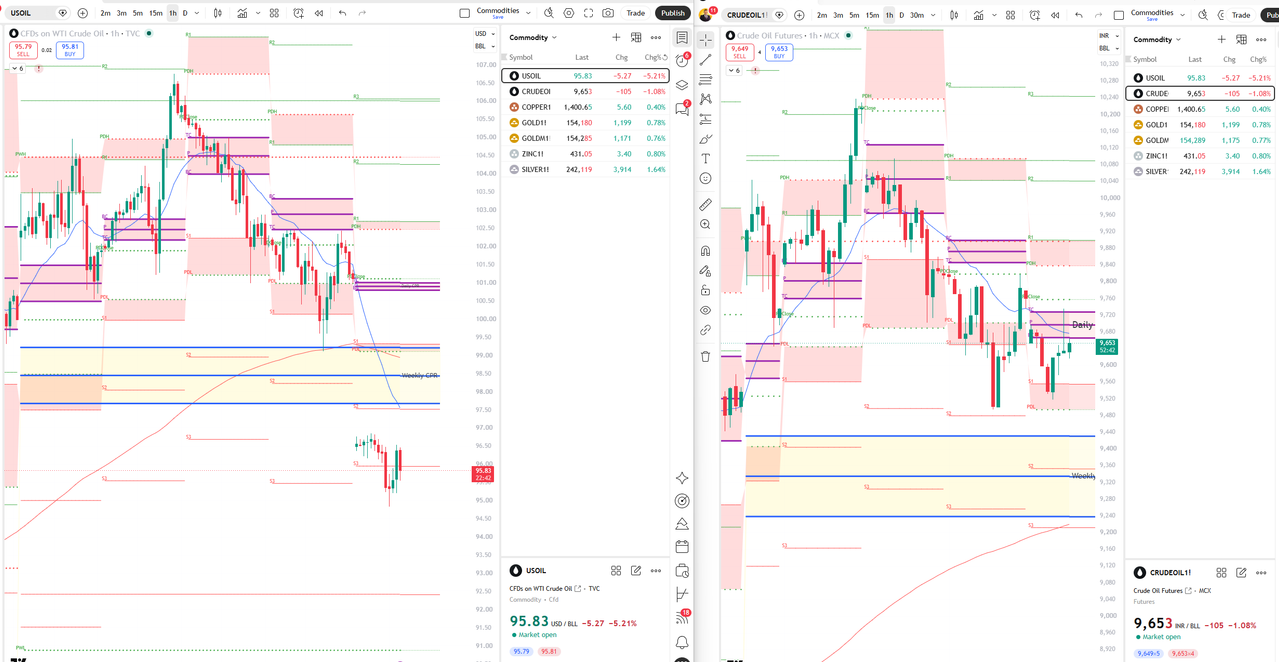Image resolution: width=1279 pixels, height=662 pixels.
Task: Open chats icon with red badge
Action: click(682, 108)
